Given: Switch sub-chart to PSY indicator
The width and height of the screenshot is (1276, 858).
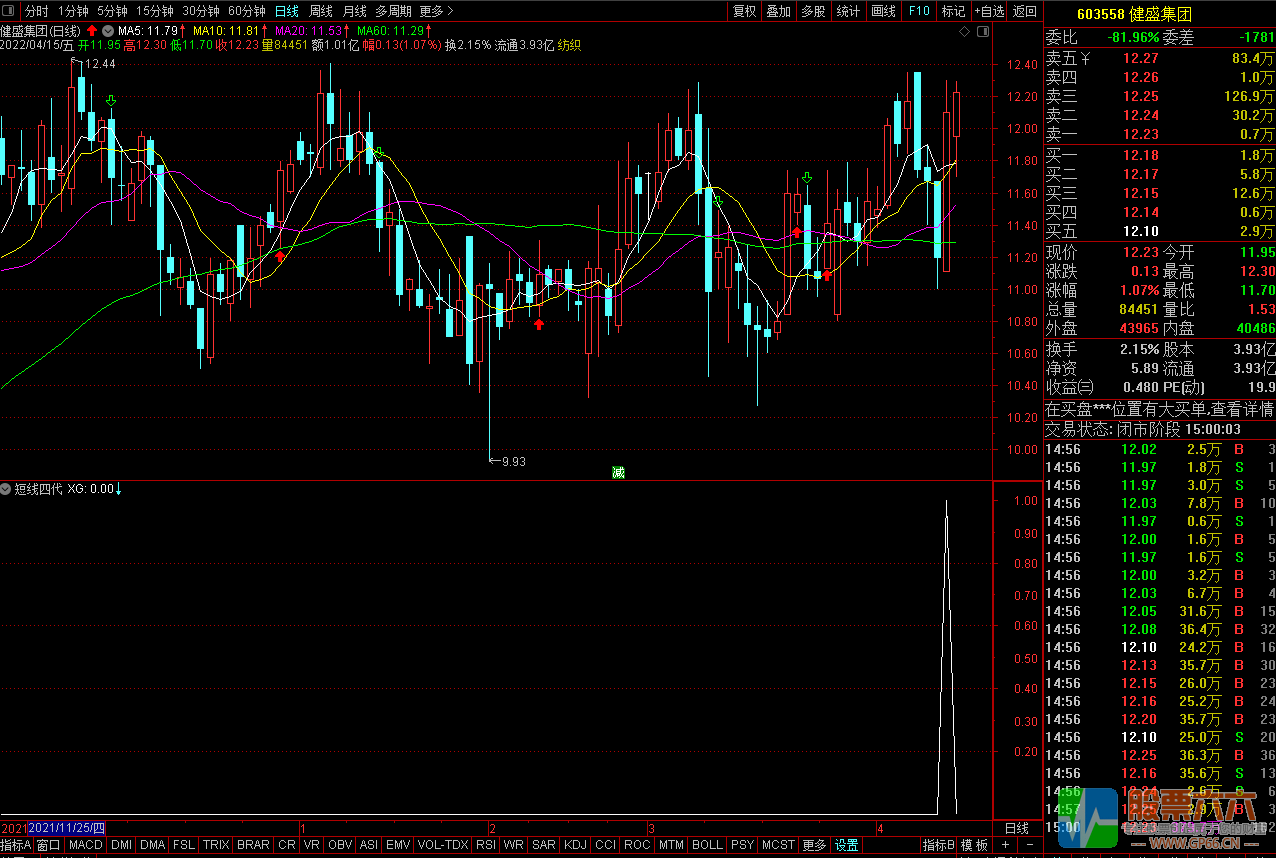Looking at the screenshot, I should [743, 845].
